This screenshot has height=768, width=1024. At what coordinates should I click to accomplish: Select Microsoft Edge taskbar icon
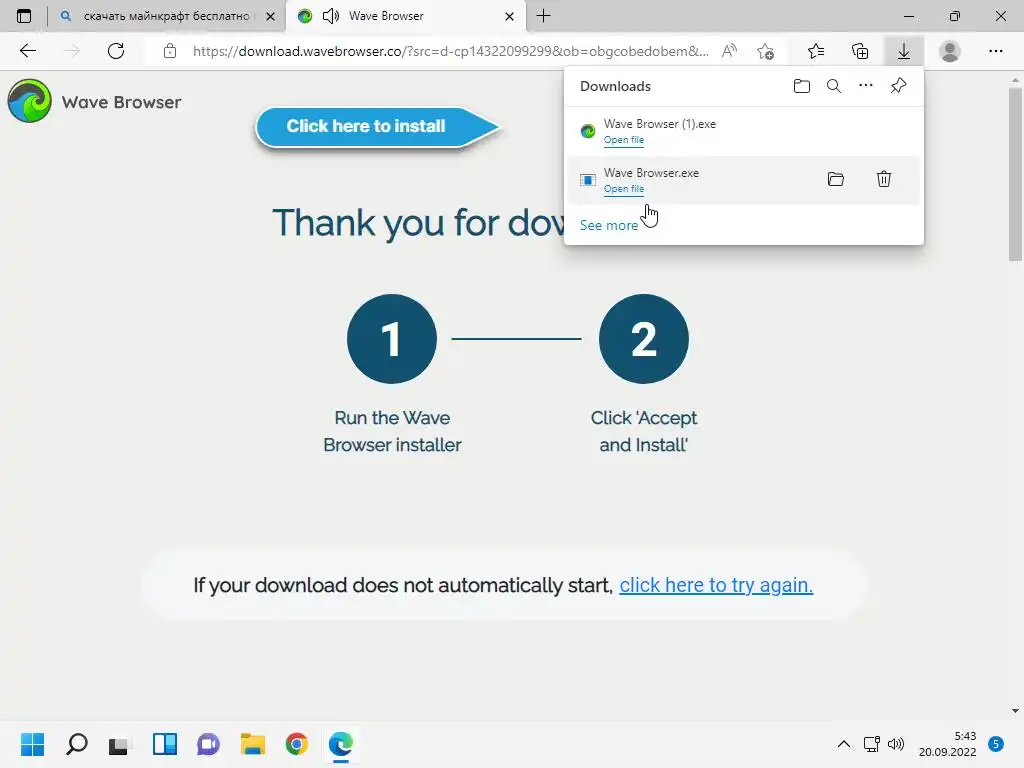(x=341, y=744)
